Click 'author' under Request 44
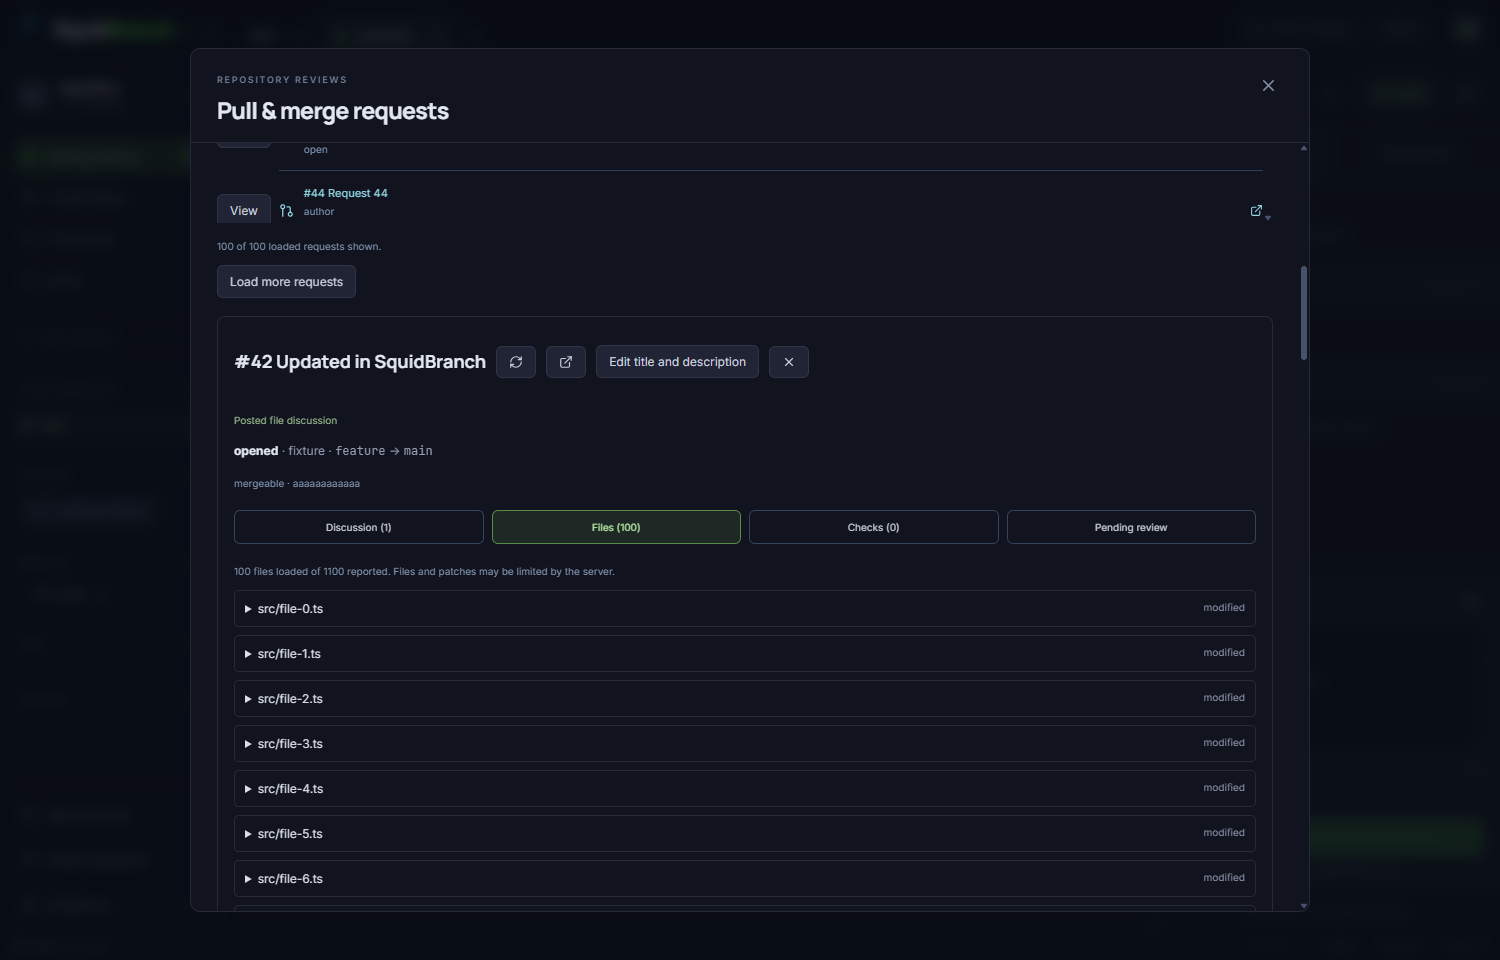Image resolution: width=1500 pixels, height=960 pixels. tap(319, 212)
